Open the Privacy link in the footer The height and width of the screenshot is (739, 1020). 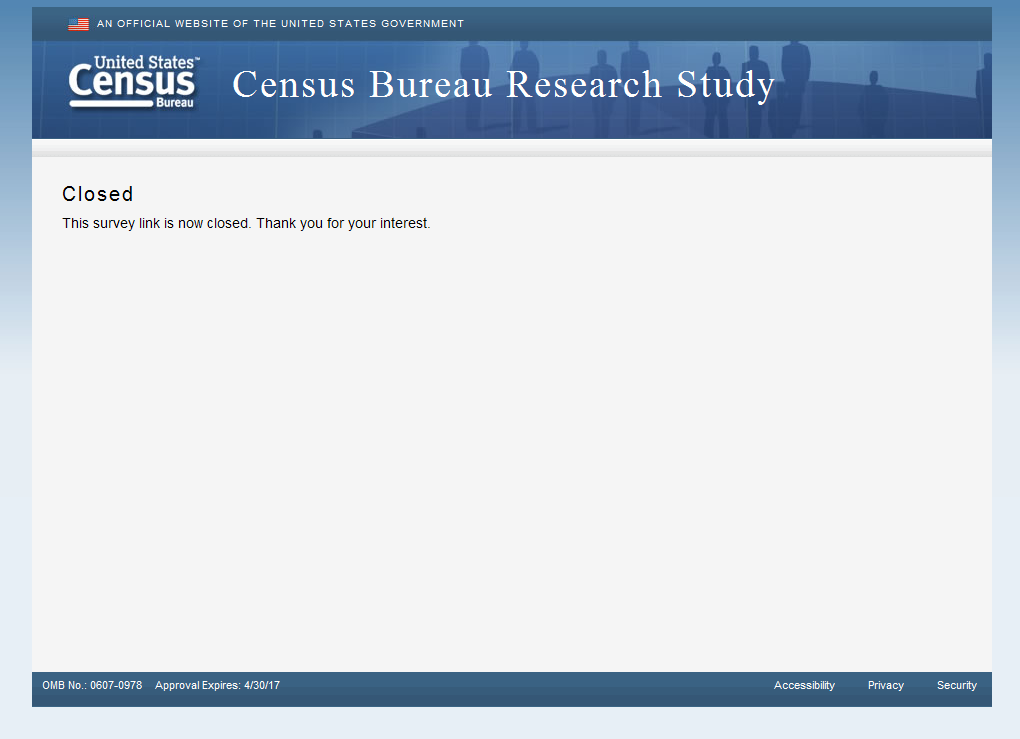pyautogui.click(x=885, y=685)
